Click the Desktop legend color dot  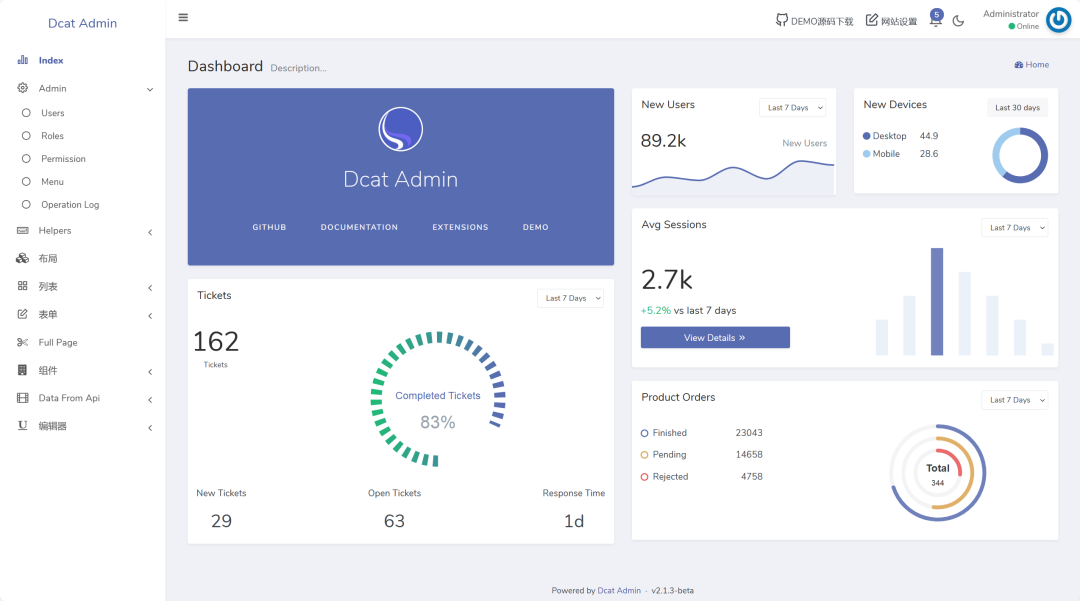point(866,136)
